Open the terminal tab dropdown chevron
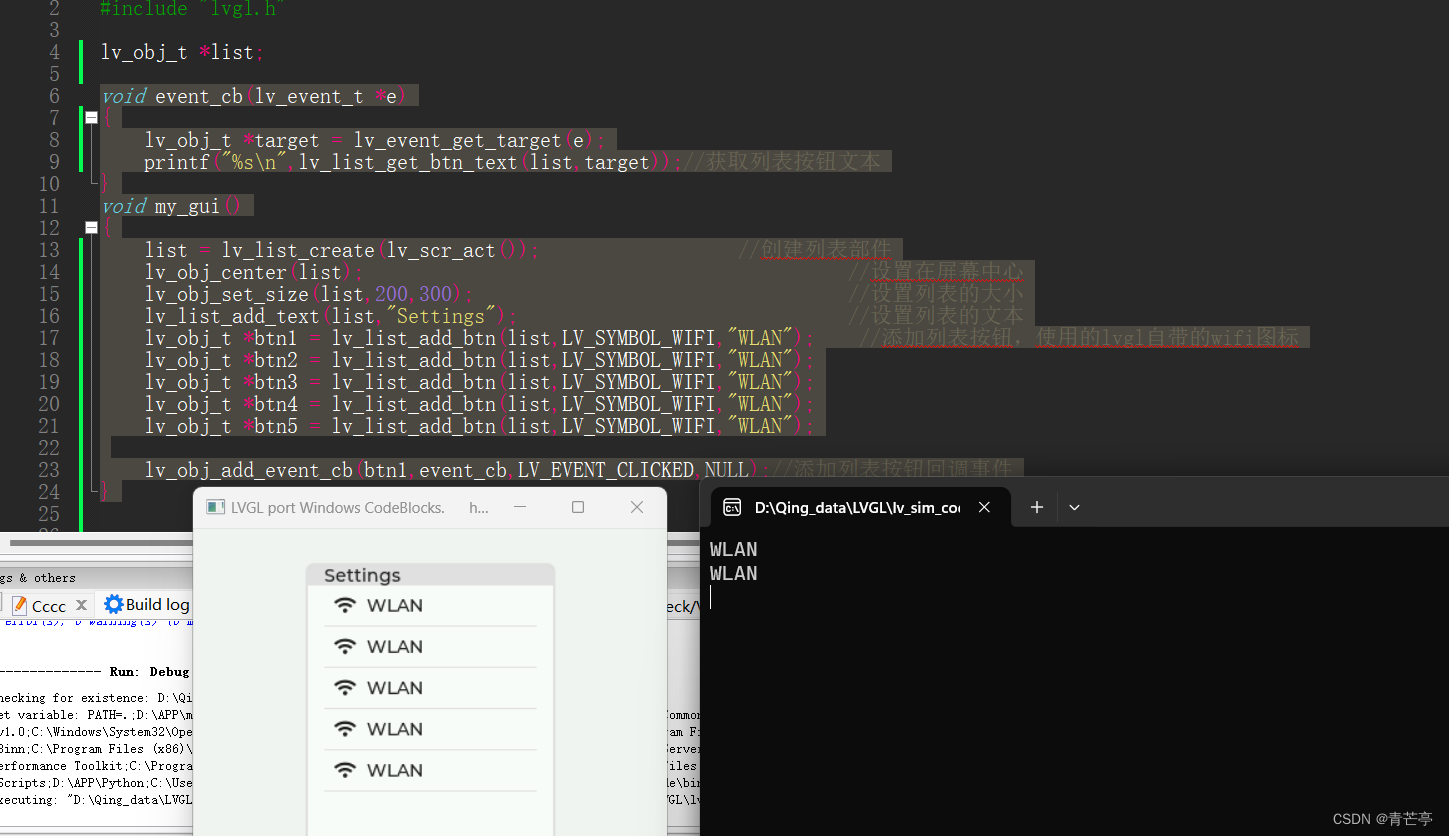 point(1074,507)
